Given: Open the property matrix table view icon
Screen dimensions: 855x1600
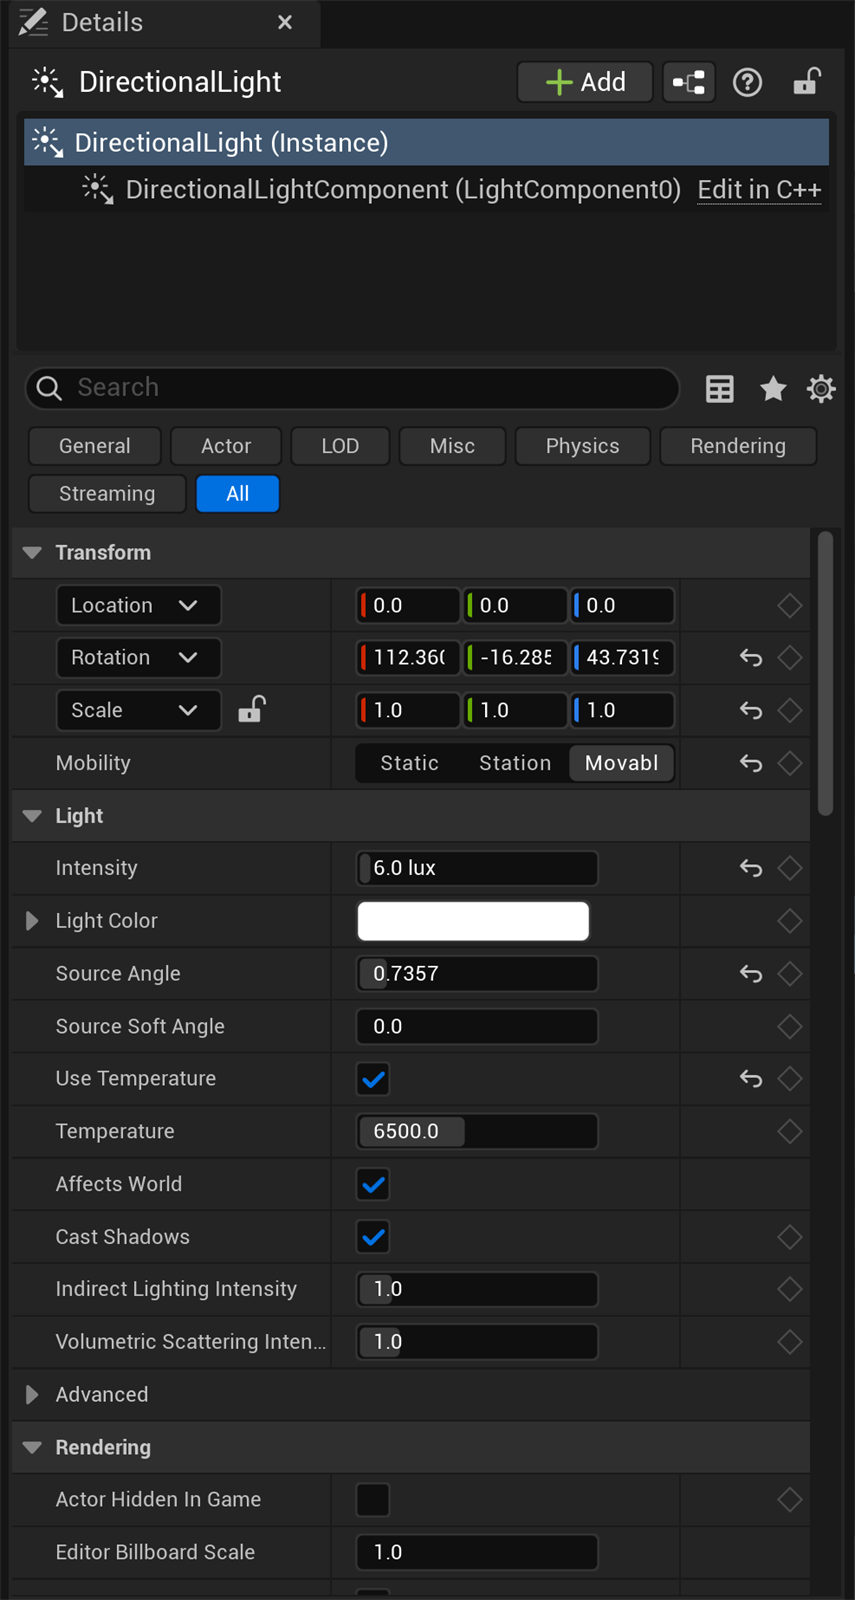Looking at the screenshot, I should [719, 389].
